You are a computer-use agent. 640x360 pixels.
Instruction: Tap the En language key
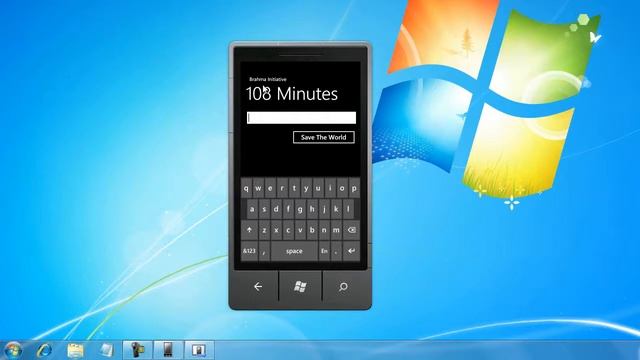click(324, 251)
